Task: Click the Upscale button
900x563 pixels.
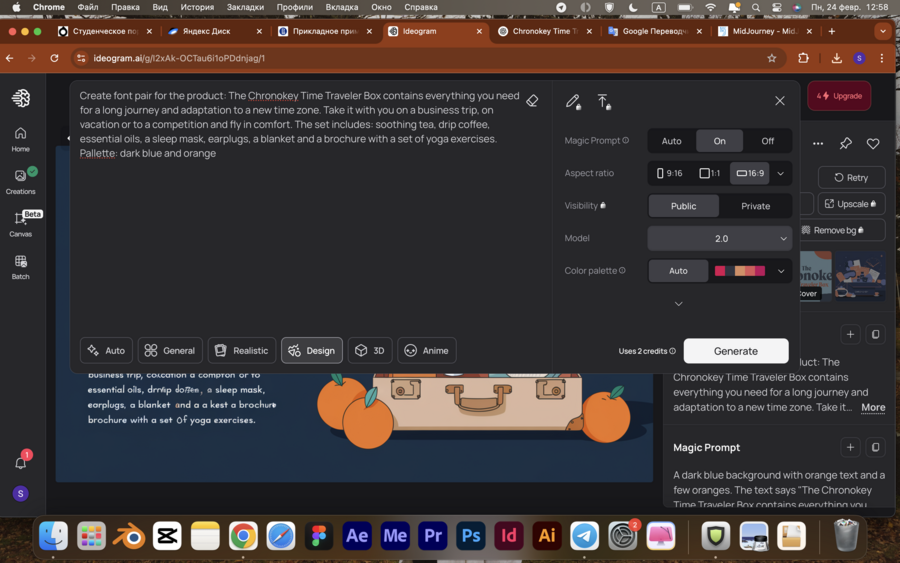Action: pyautogui.click(x=851, y=204)
